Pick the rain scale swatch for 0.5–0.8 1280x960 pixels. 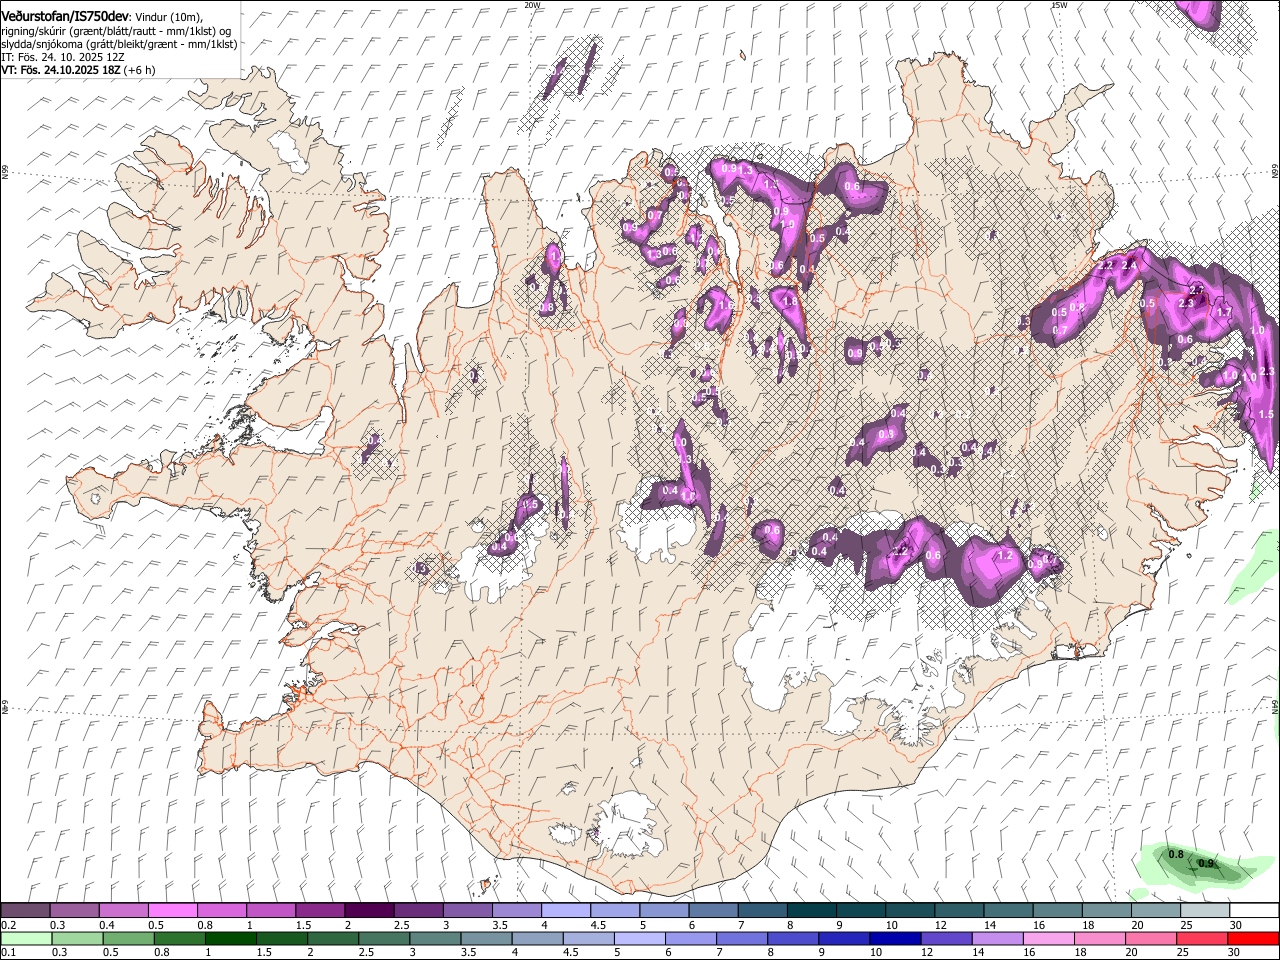[x=128, y=938]
